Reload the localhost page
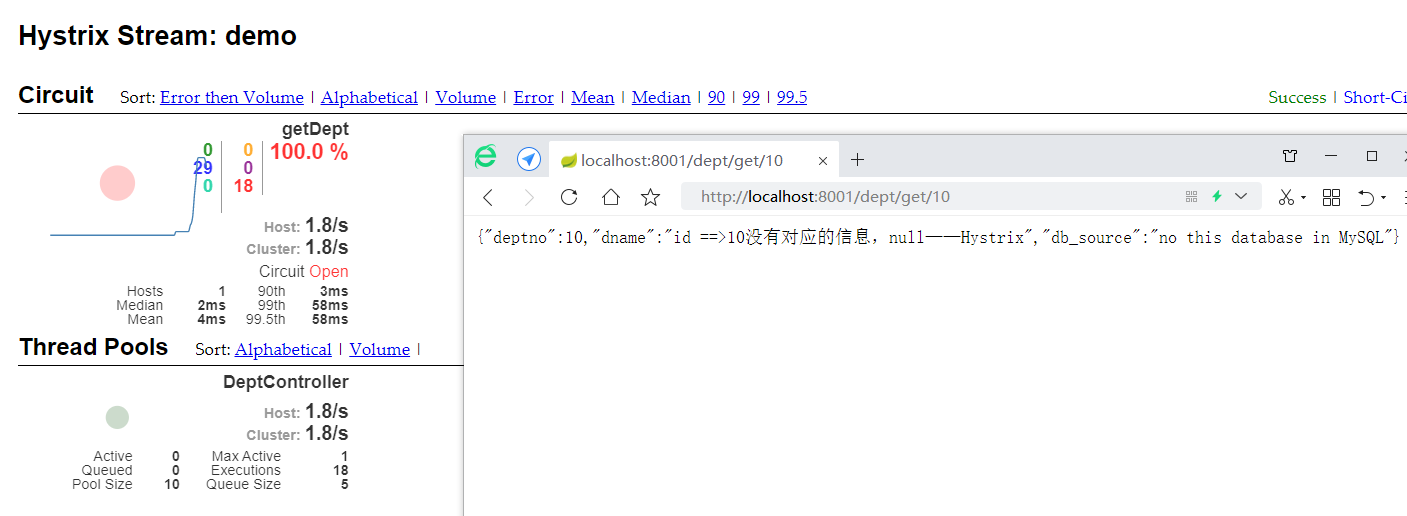1407x516 pixels. tap(569, 197)
